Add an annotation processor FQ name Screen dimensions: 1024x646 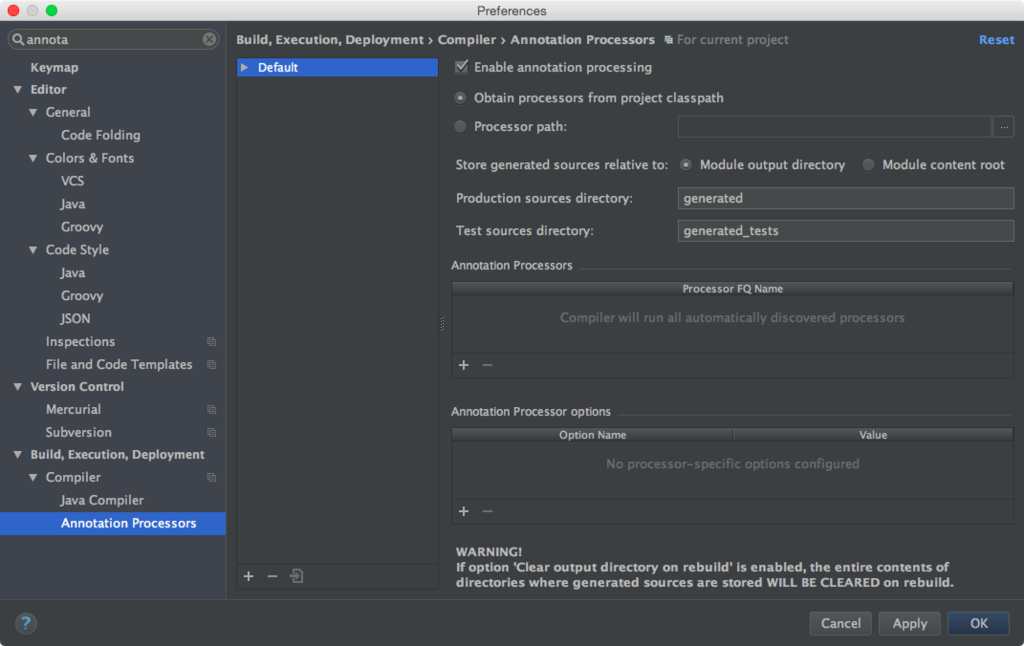[x=464, y=365]
